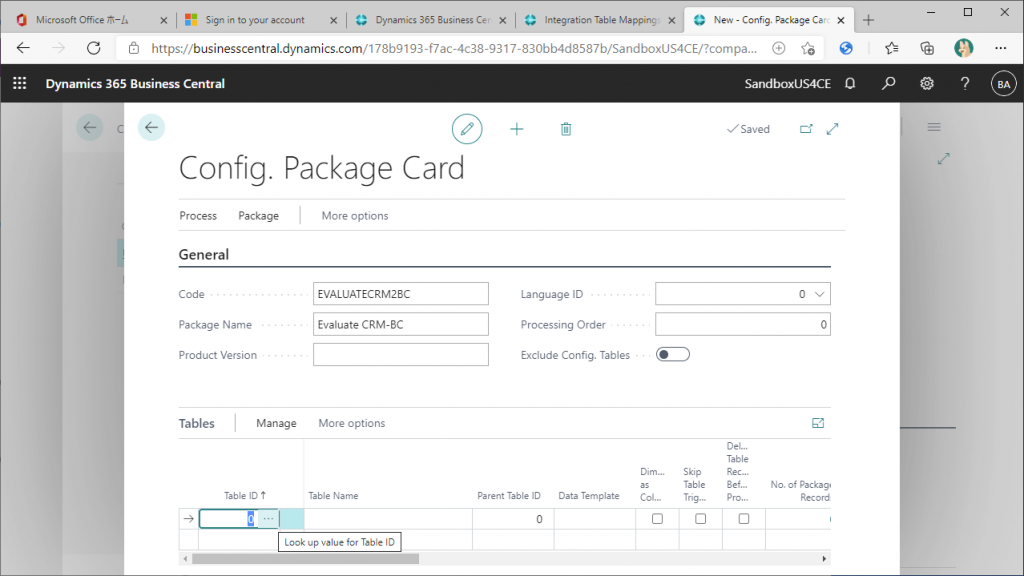The width and height of the screenshot is (1024, 576).
Task: Open the Business Central search magnifier
Action: click(888, 84)
